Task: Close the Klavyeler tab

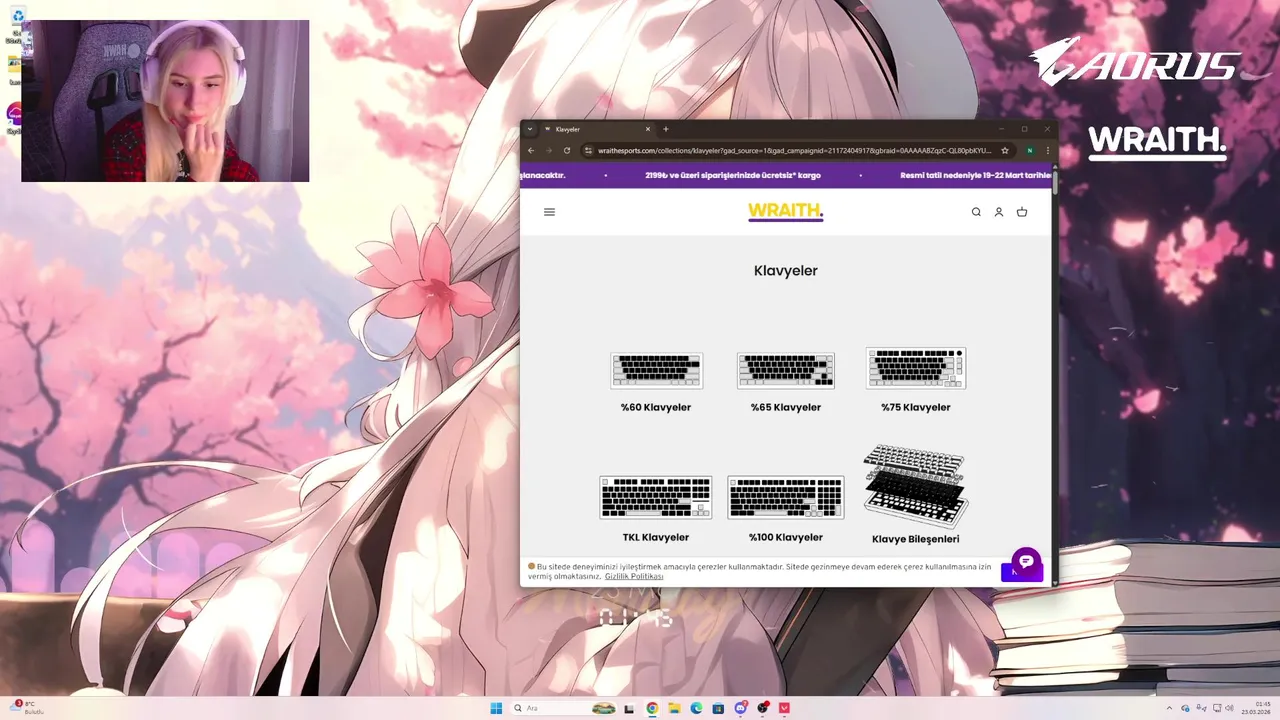Action: point(648,129)
